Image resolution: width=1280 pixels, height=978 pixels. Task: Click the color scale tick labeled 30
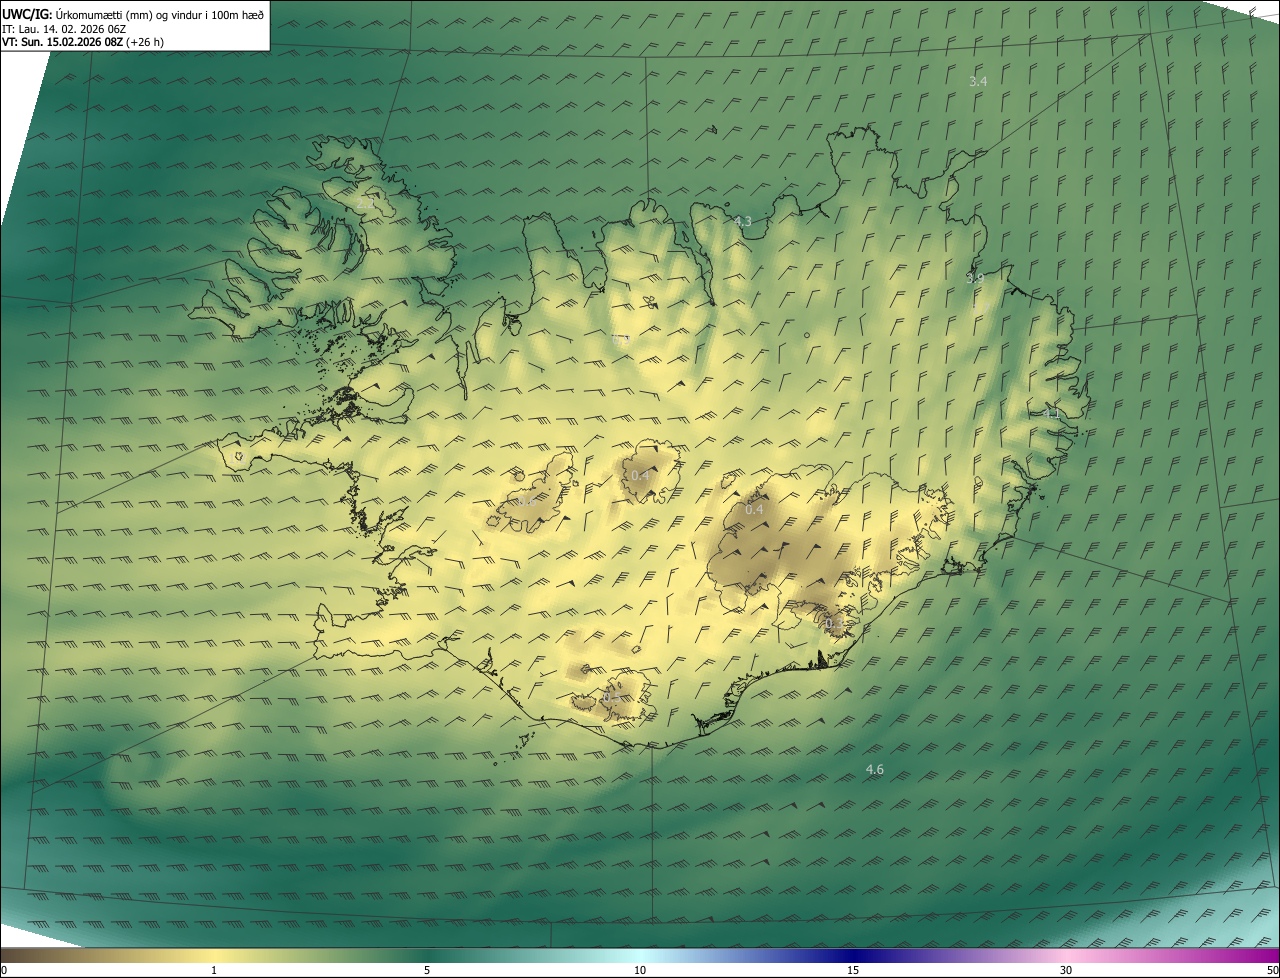[x=1066, y=970]
